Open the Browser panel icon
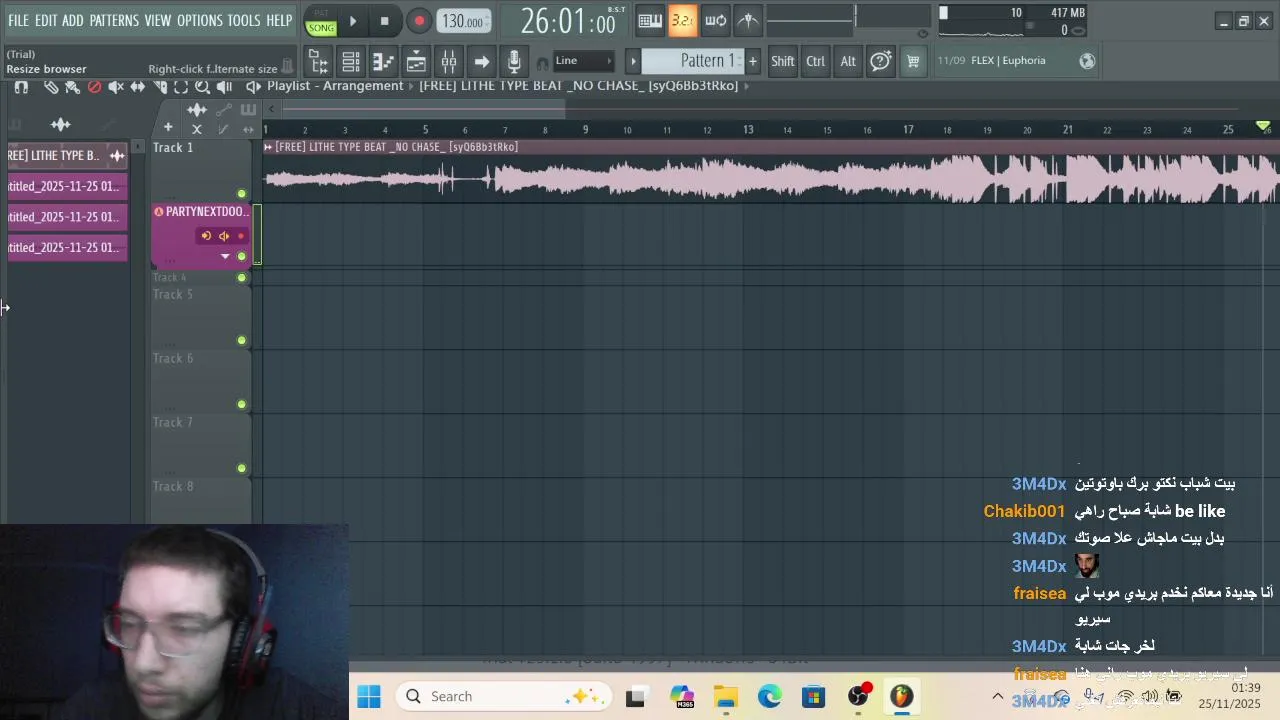Viewport: 1280px width, 720px height. point(318,62)
